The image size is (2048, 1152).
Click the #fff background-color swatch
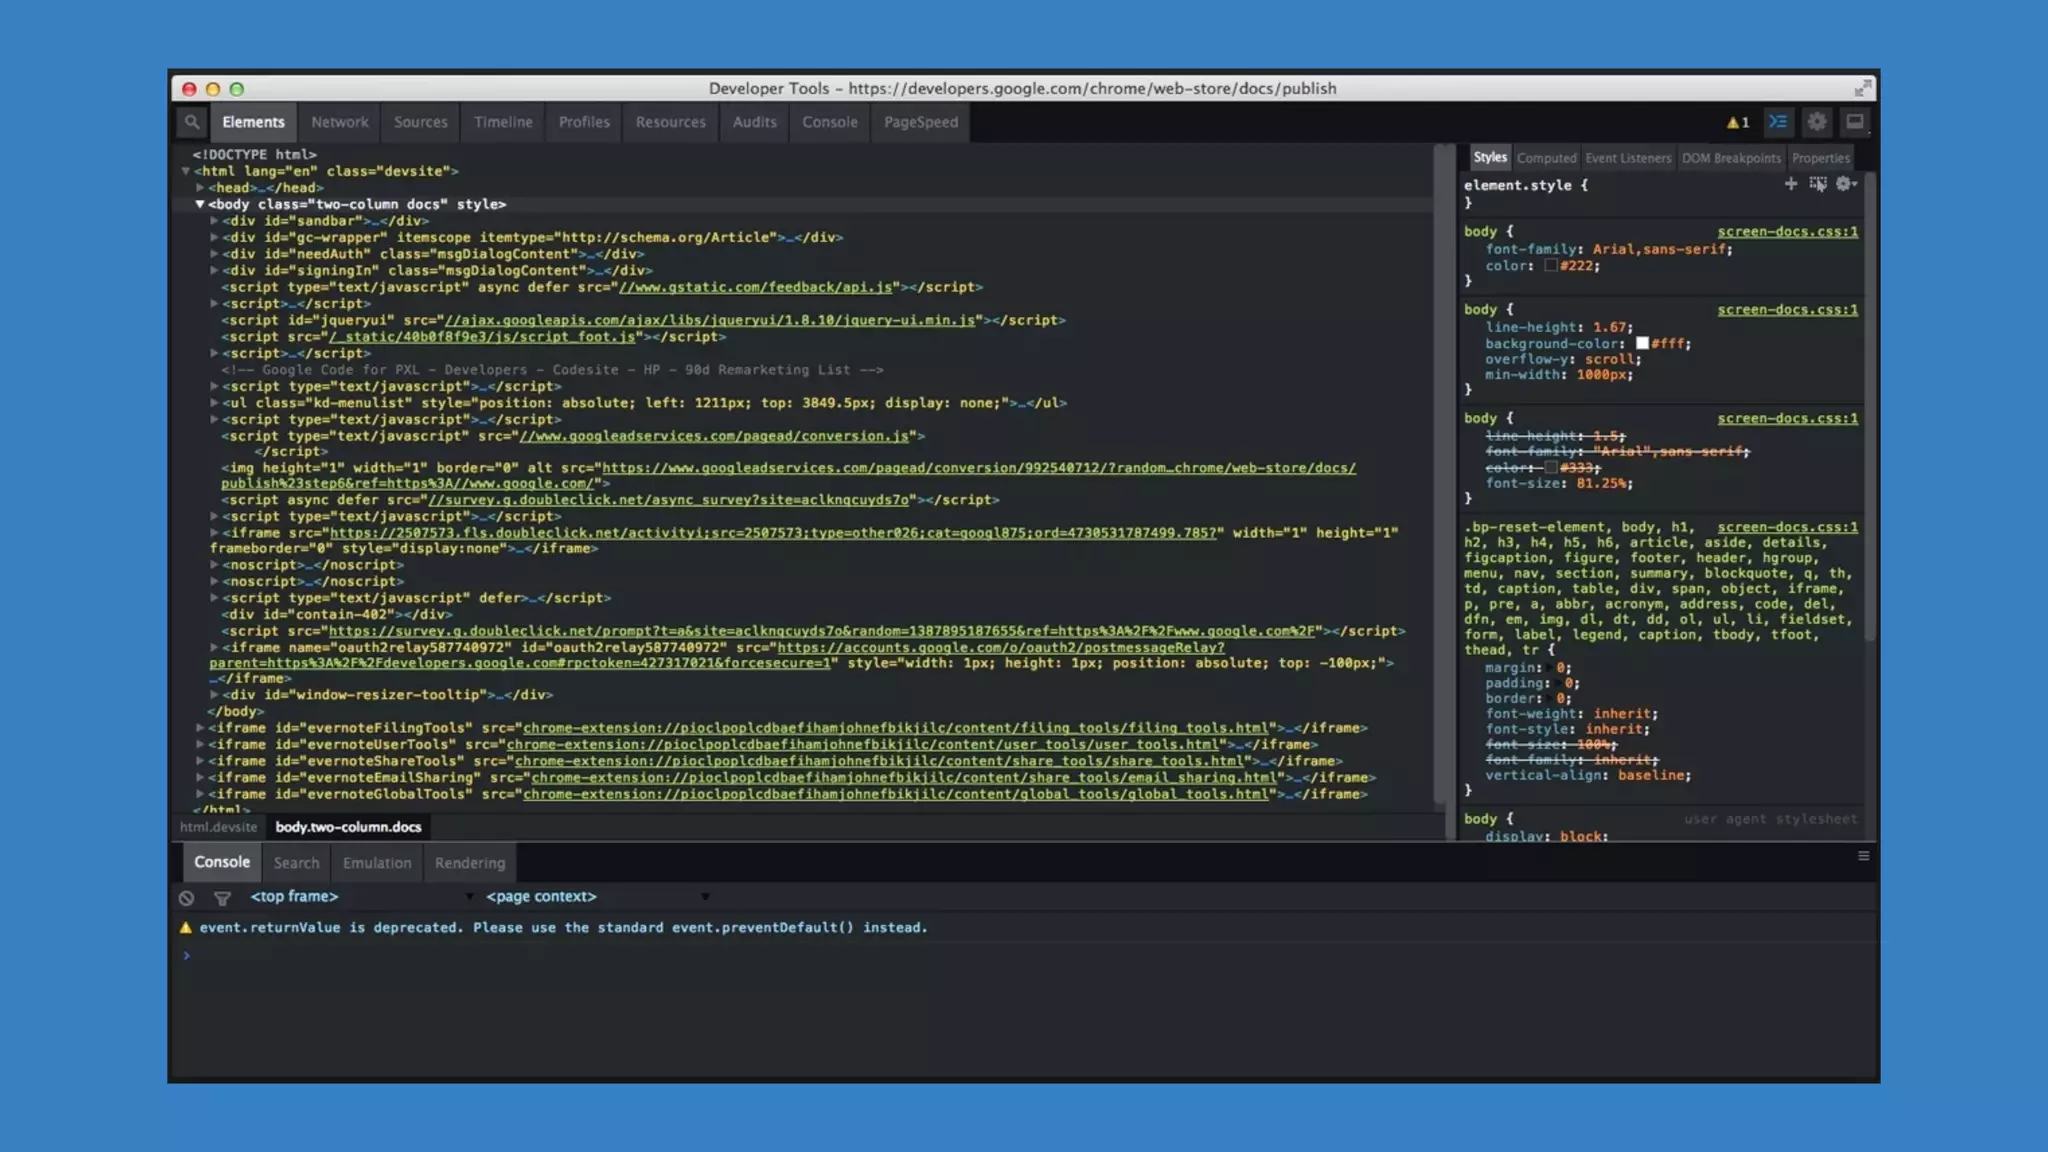coord(1642,343)
